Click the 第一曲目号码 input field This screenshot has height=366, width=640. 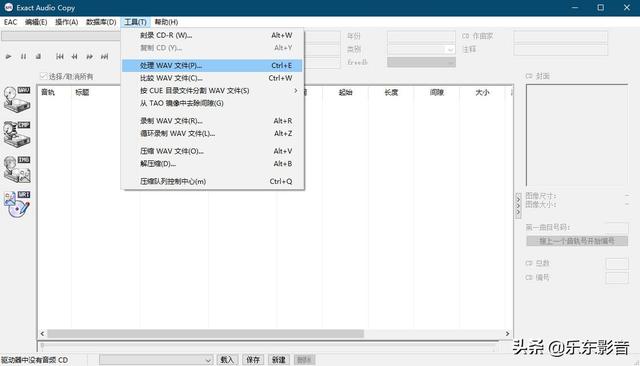pos(617,227)
